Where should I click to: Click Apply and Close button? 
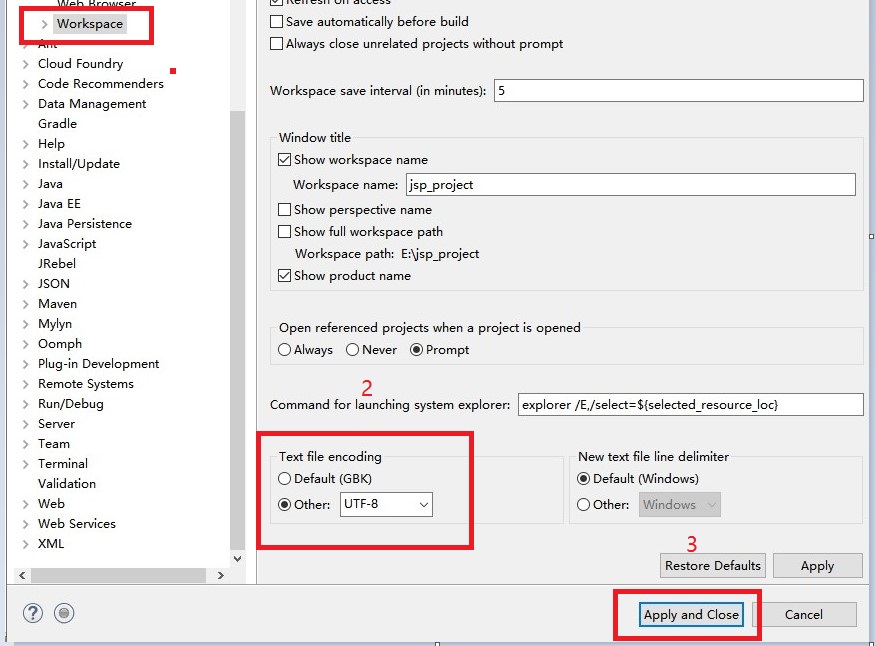691,615
